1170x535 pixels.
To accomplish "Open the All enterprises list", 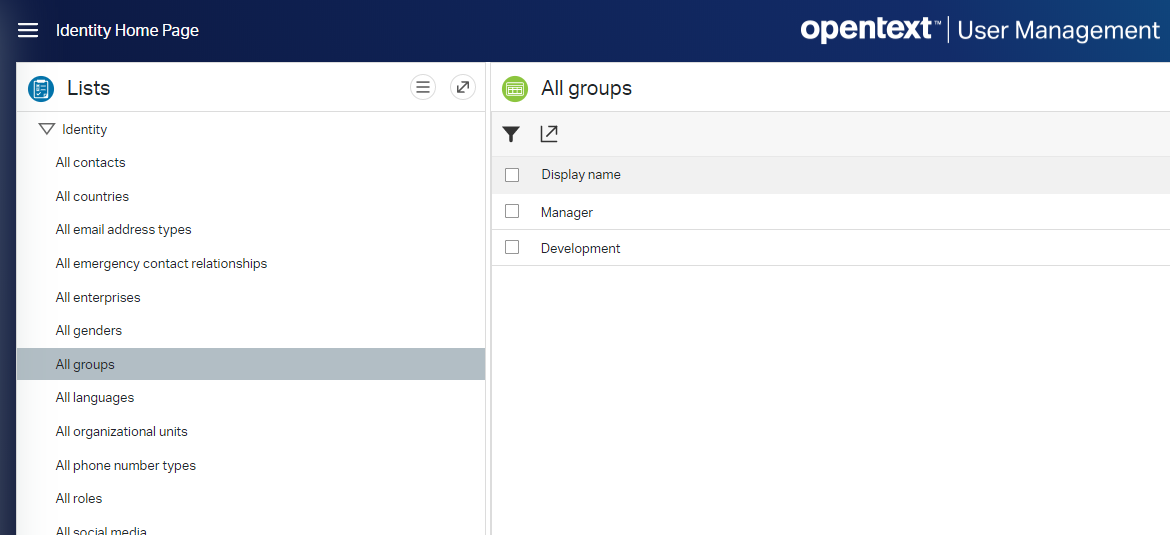I will 98,298.
